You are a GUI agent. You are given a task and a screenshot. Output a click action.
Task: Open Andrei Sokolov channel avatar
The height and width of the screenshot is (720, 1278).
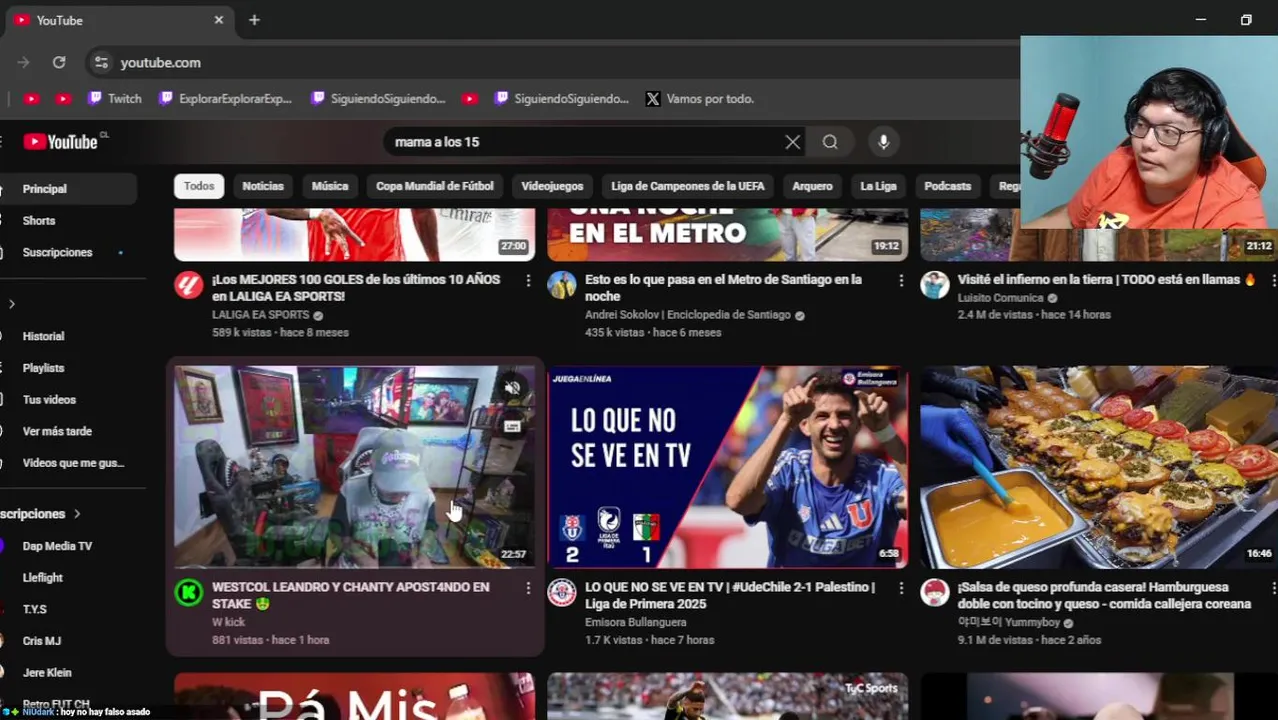(x=562, y=285)
